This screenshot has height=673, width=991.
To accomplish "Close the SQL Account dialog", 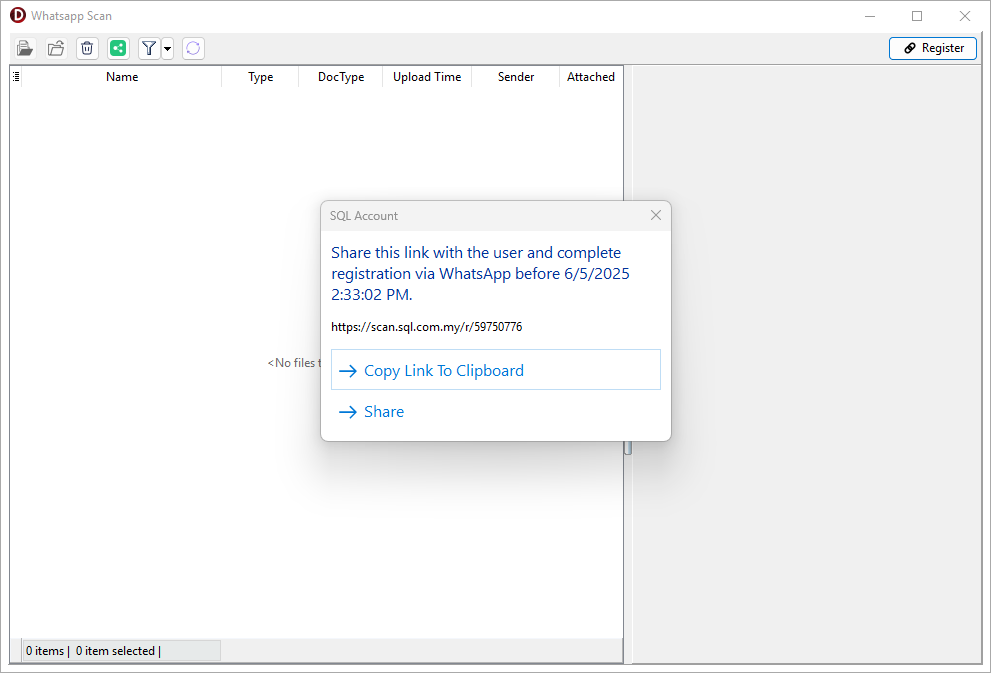I will pos(656,215).
